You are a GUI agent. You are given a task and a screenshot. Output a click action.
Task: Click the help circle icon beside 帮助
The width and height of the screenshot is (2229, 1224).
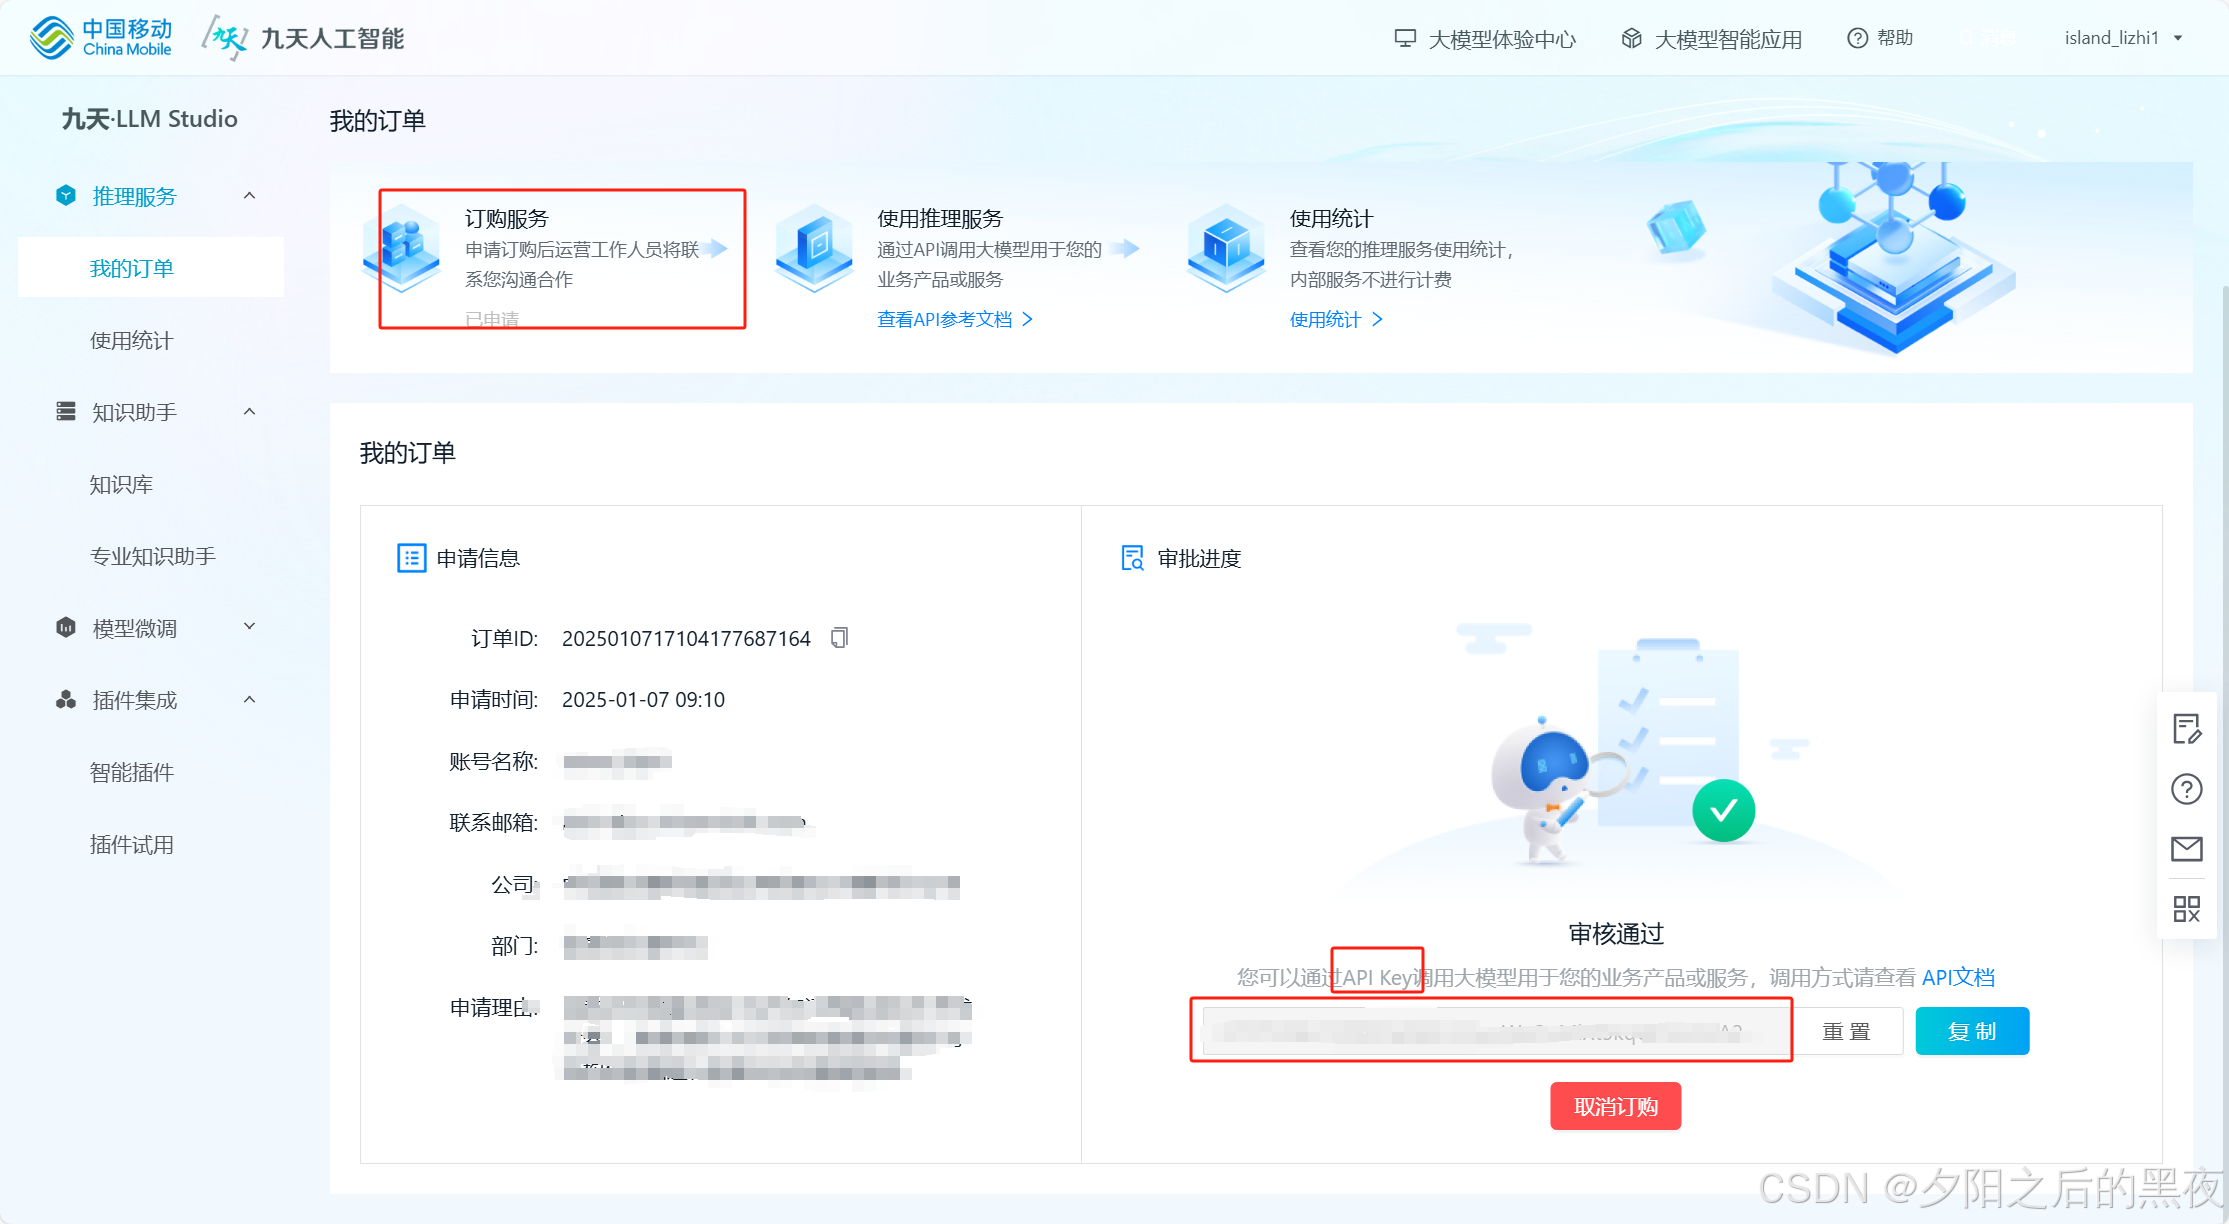pyautogui.click(x=1857, y=38)
